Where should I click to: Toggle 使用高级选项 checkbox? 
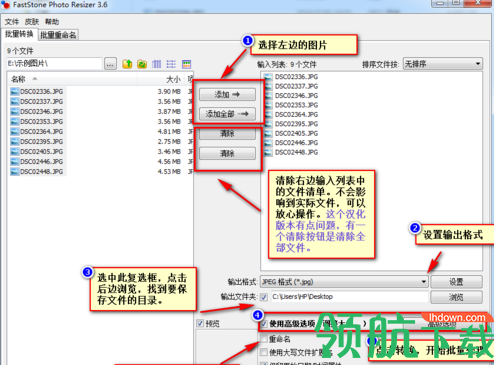coord(264,324)
